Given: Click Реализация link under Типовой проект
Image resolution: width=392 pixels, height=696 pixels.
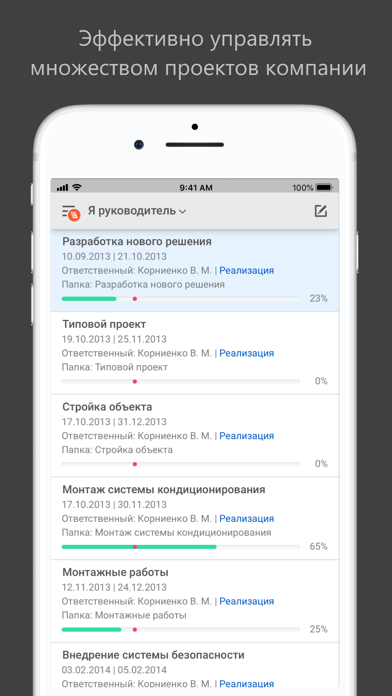Looking at the screenshot, I should [x=247, y=353].
